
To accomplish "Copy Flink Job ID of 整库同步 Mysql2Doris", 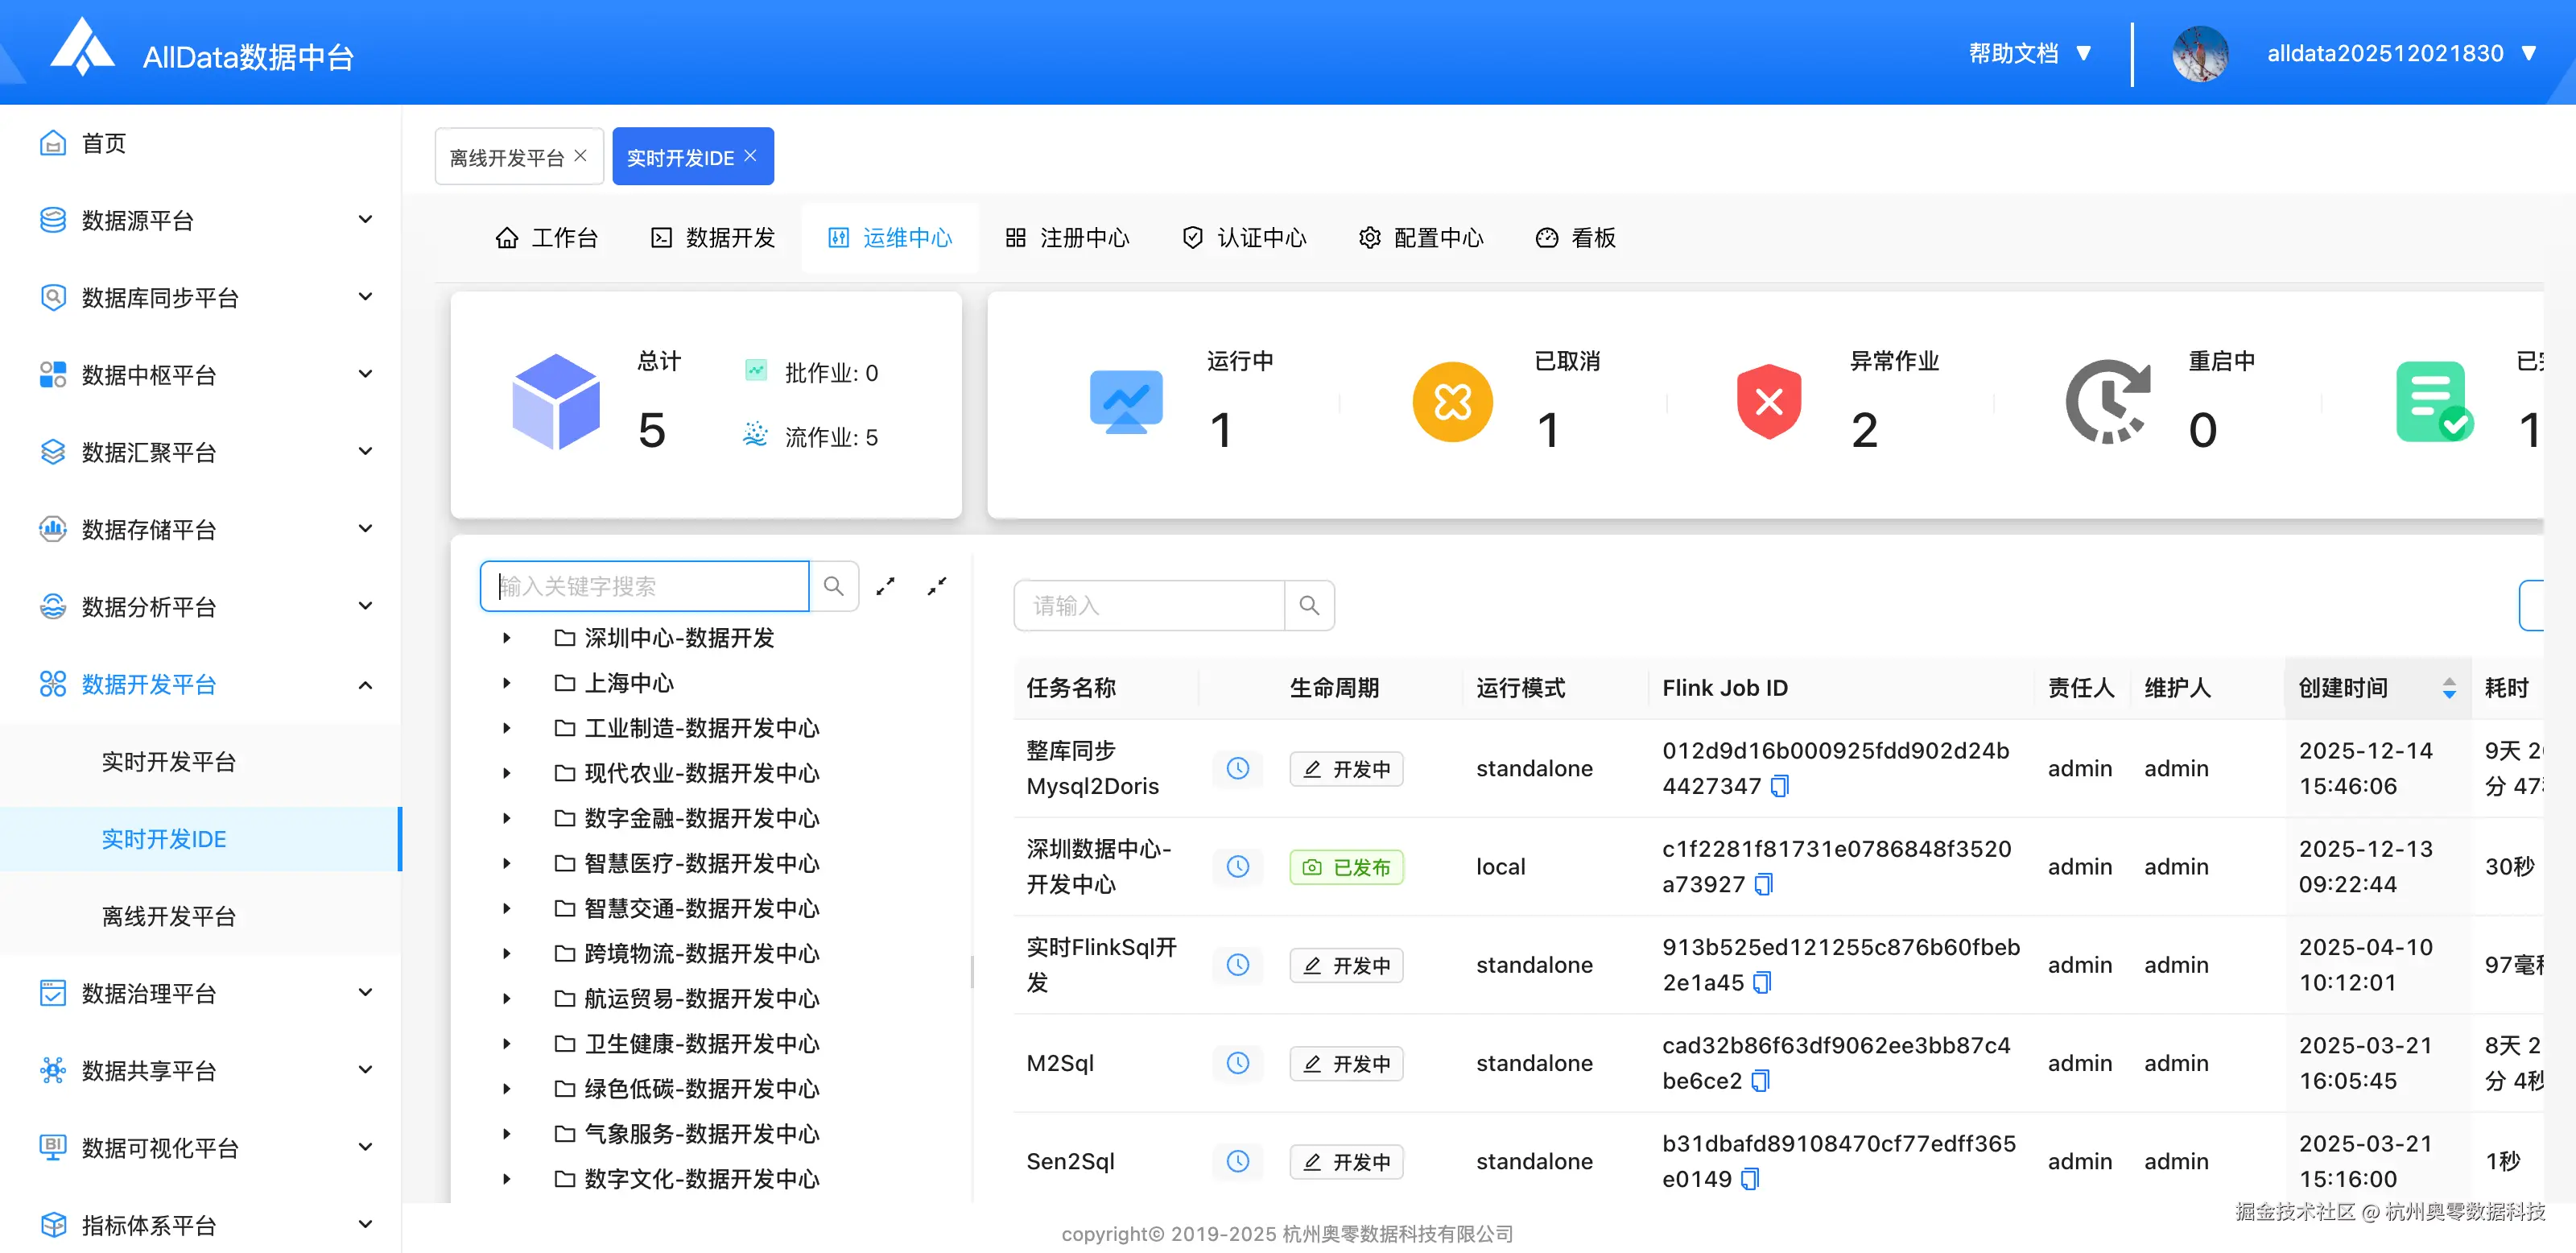I will pyautogui.click(x=1779, y=786).
